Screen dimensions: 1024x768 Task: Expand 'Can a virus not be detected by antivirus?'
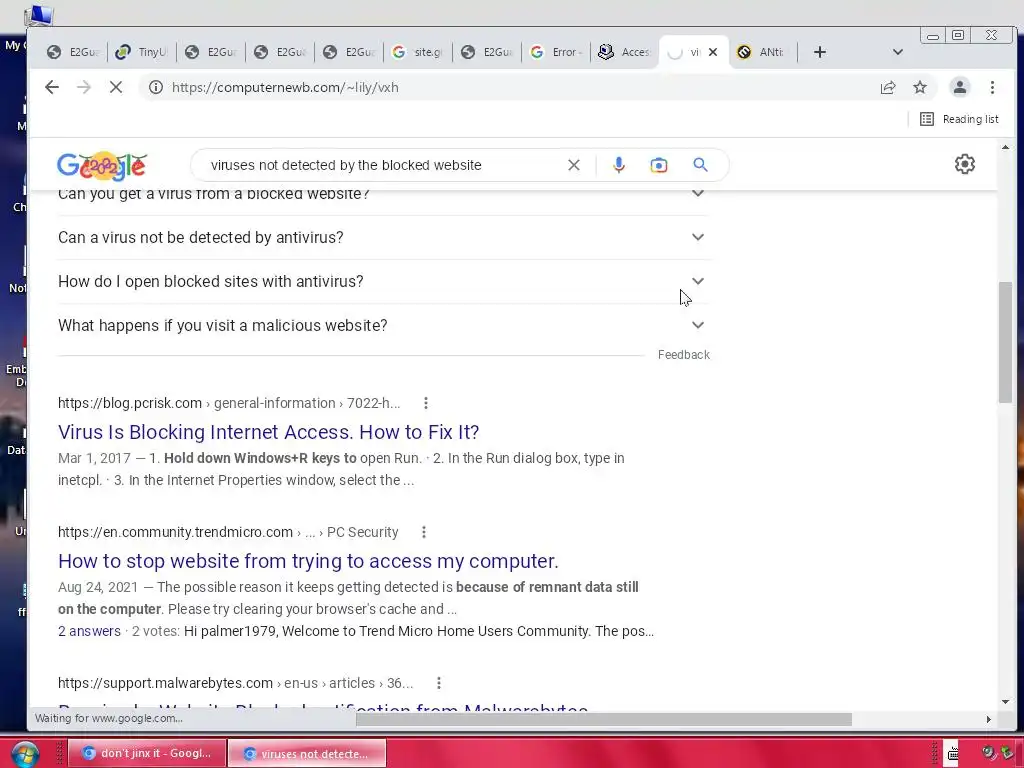pos(382,237)
